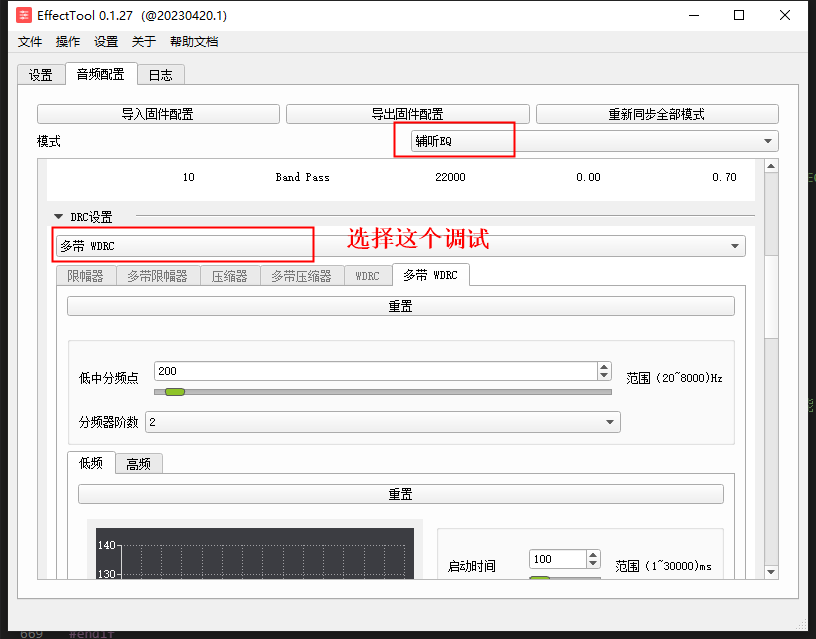This screenshot has width=816, height=639.
Task: Click the 重置 button in 低频 tab
Action: coord(400,494)
